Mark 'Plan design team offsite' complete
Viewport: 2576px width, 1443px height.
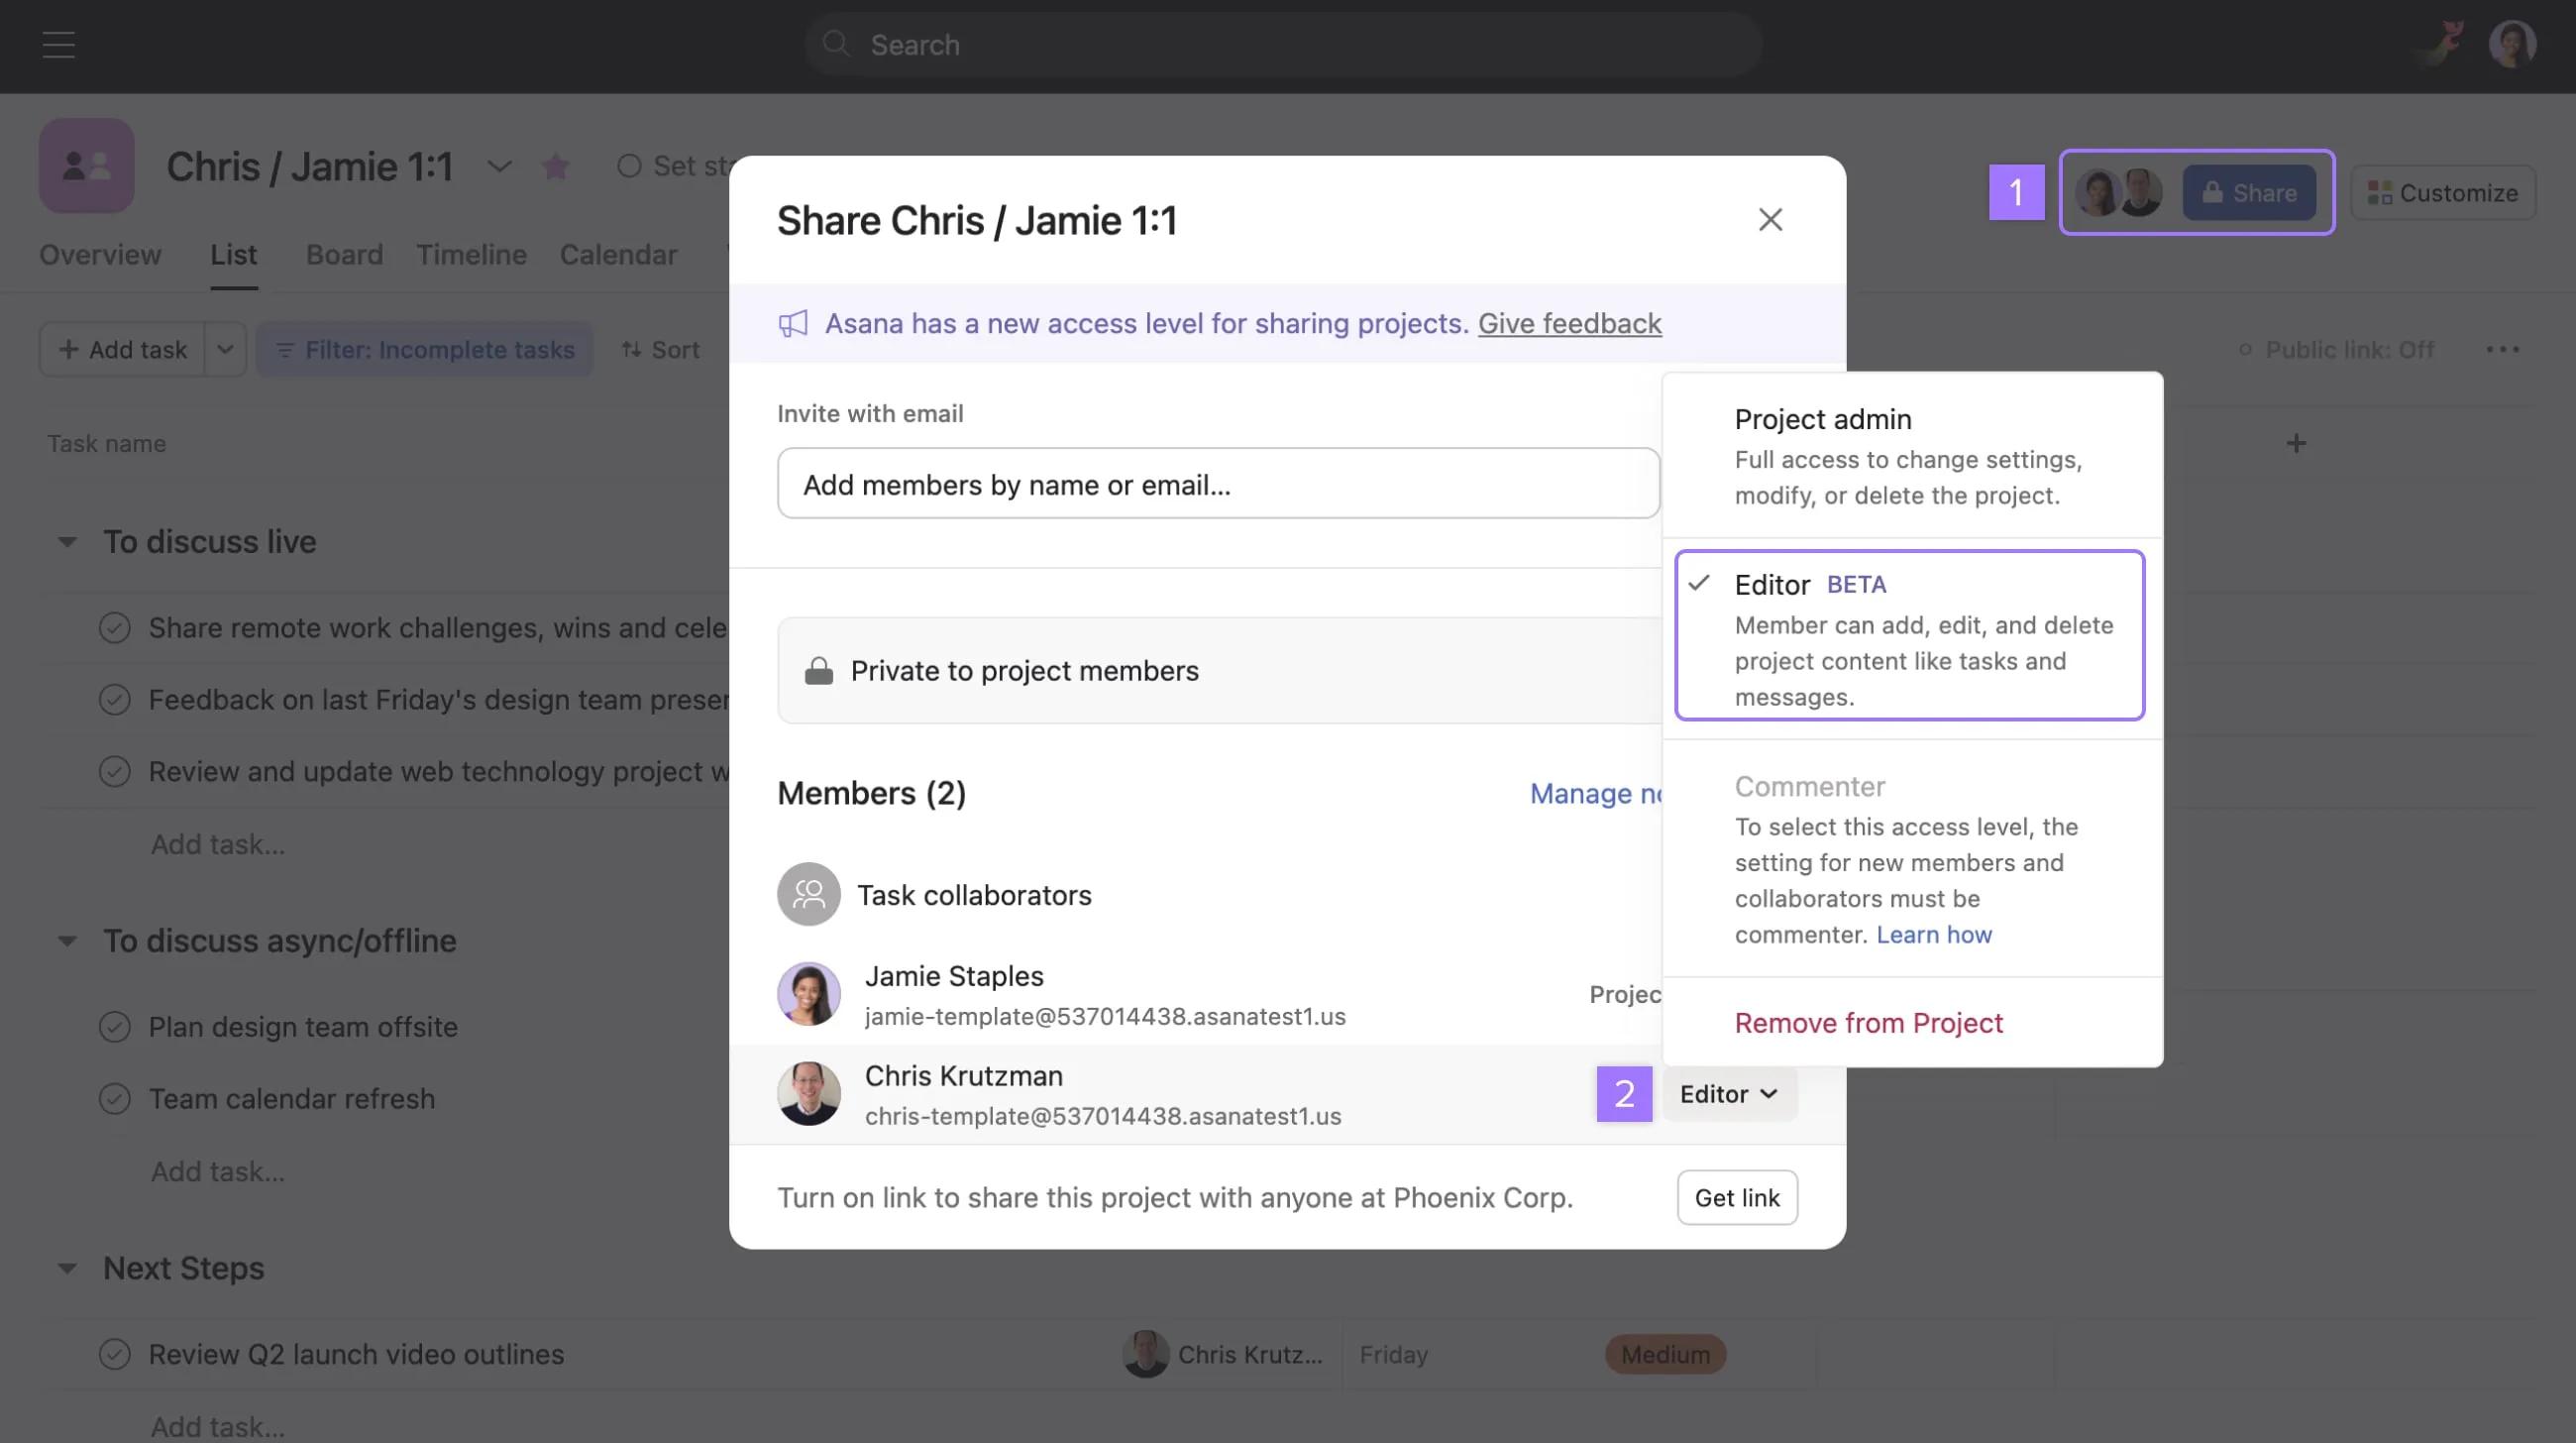[x=115, y=1027]
